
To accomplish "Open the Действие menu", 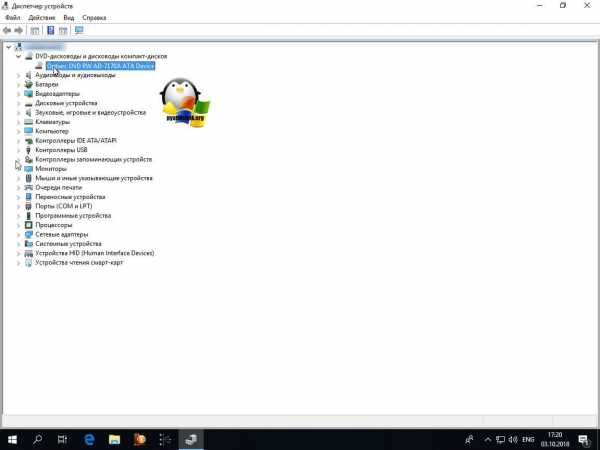I will (x=42, y=18).
